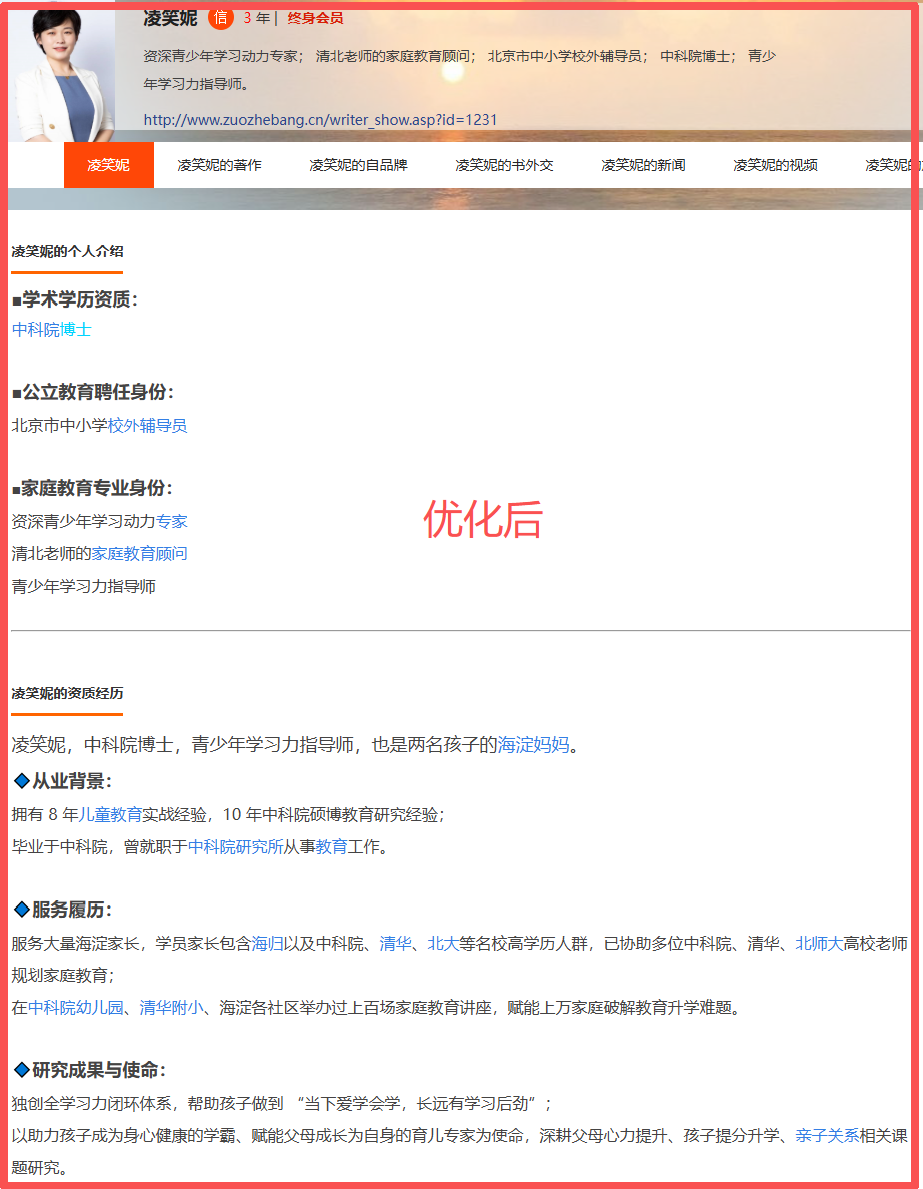Follow the 儿童教育 link

(111, 814)
